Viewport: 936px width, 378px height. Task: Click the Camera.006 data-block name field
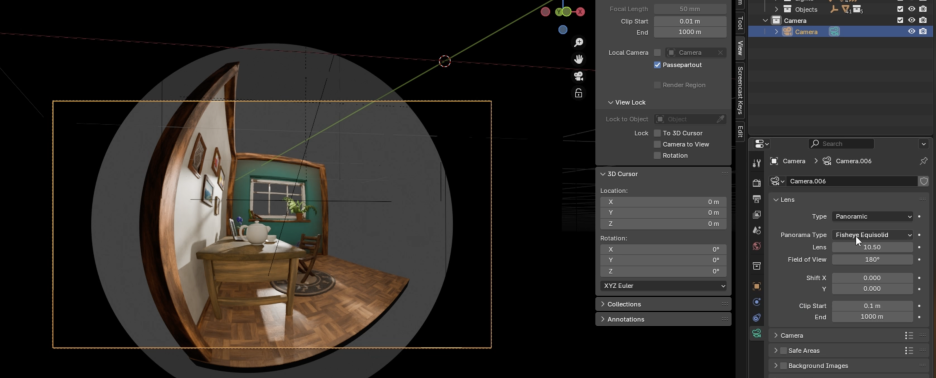[851, 181]
